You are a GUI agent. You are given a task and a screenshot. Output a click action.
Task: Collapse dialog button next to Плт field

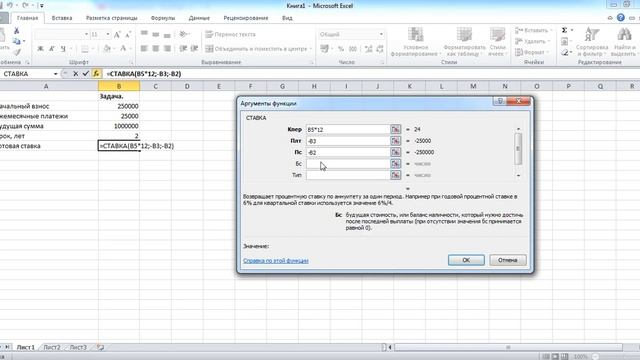395,141
